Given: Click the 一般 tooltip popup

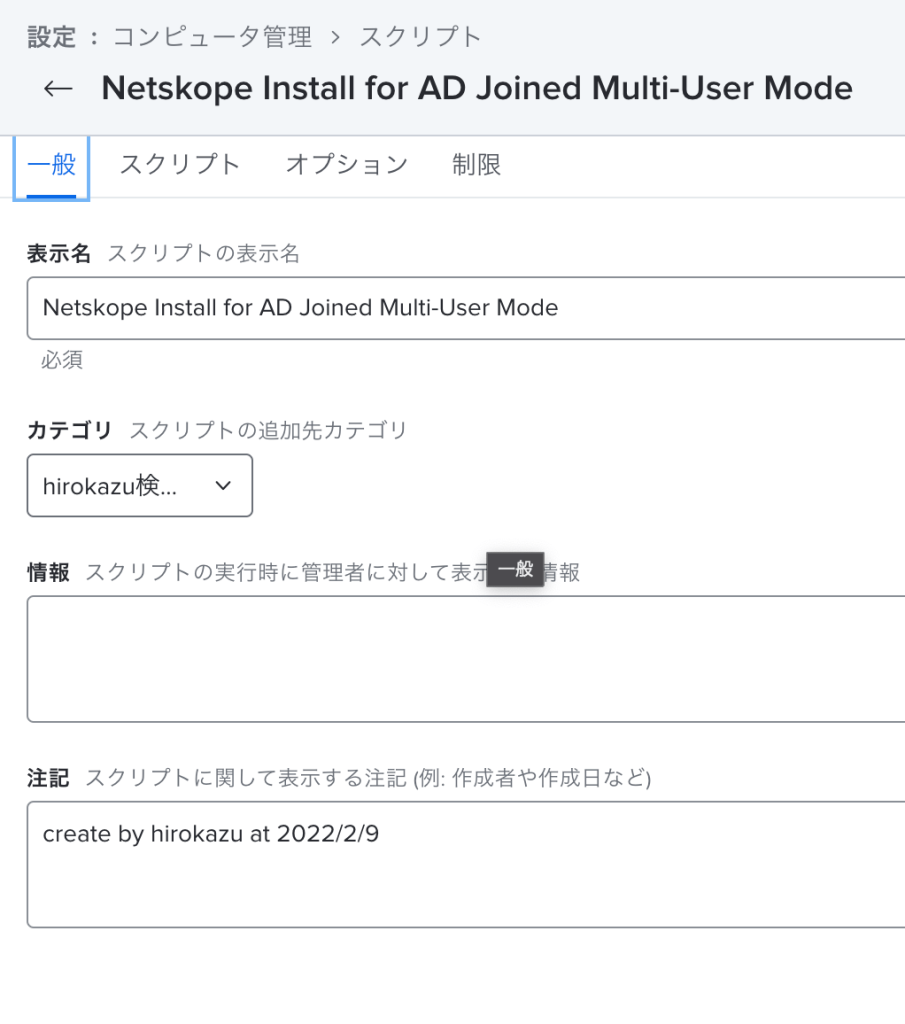Looking at the screenshot, I should (x=515, y=569).
